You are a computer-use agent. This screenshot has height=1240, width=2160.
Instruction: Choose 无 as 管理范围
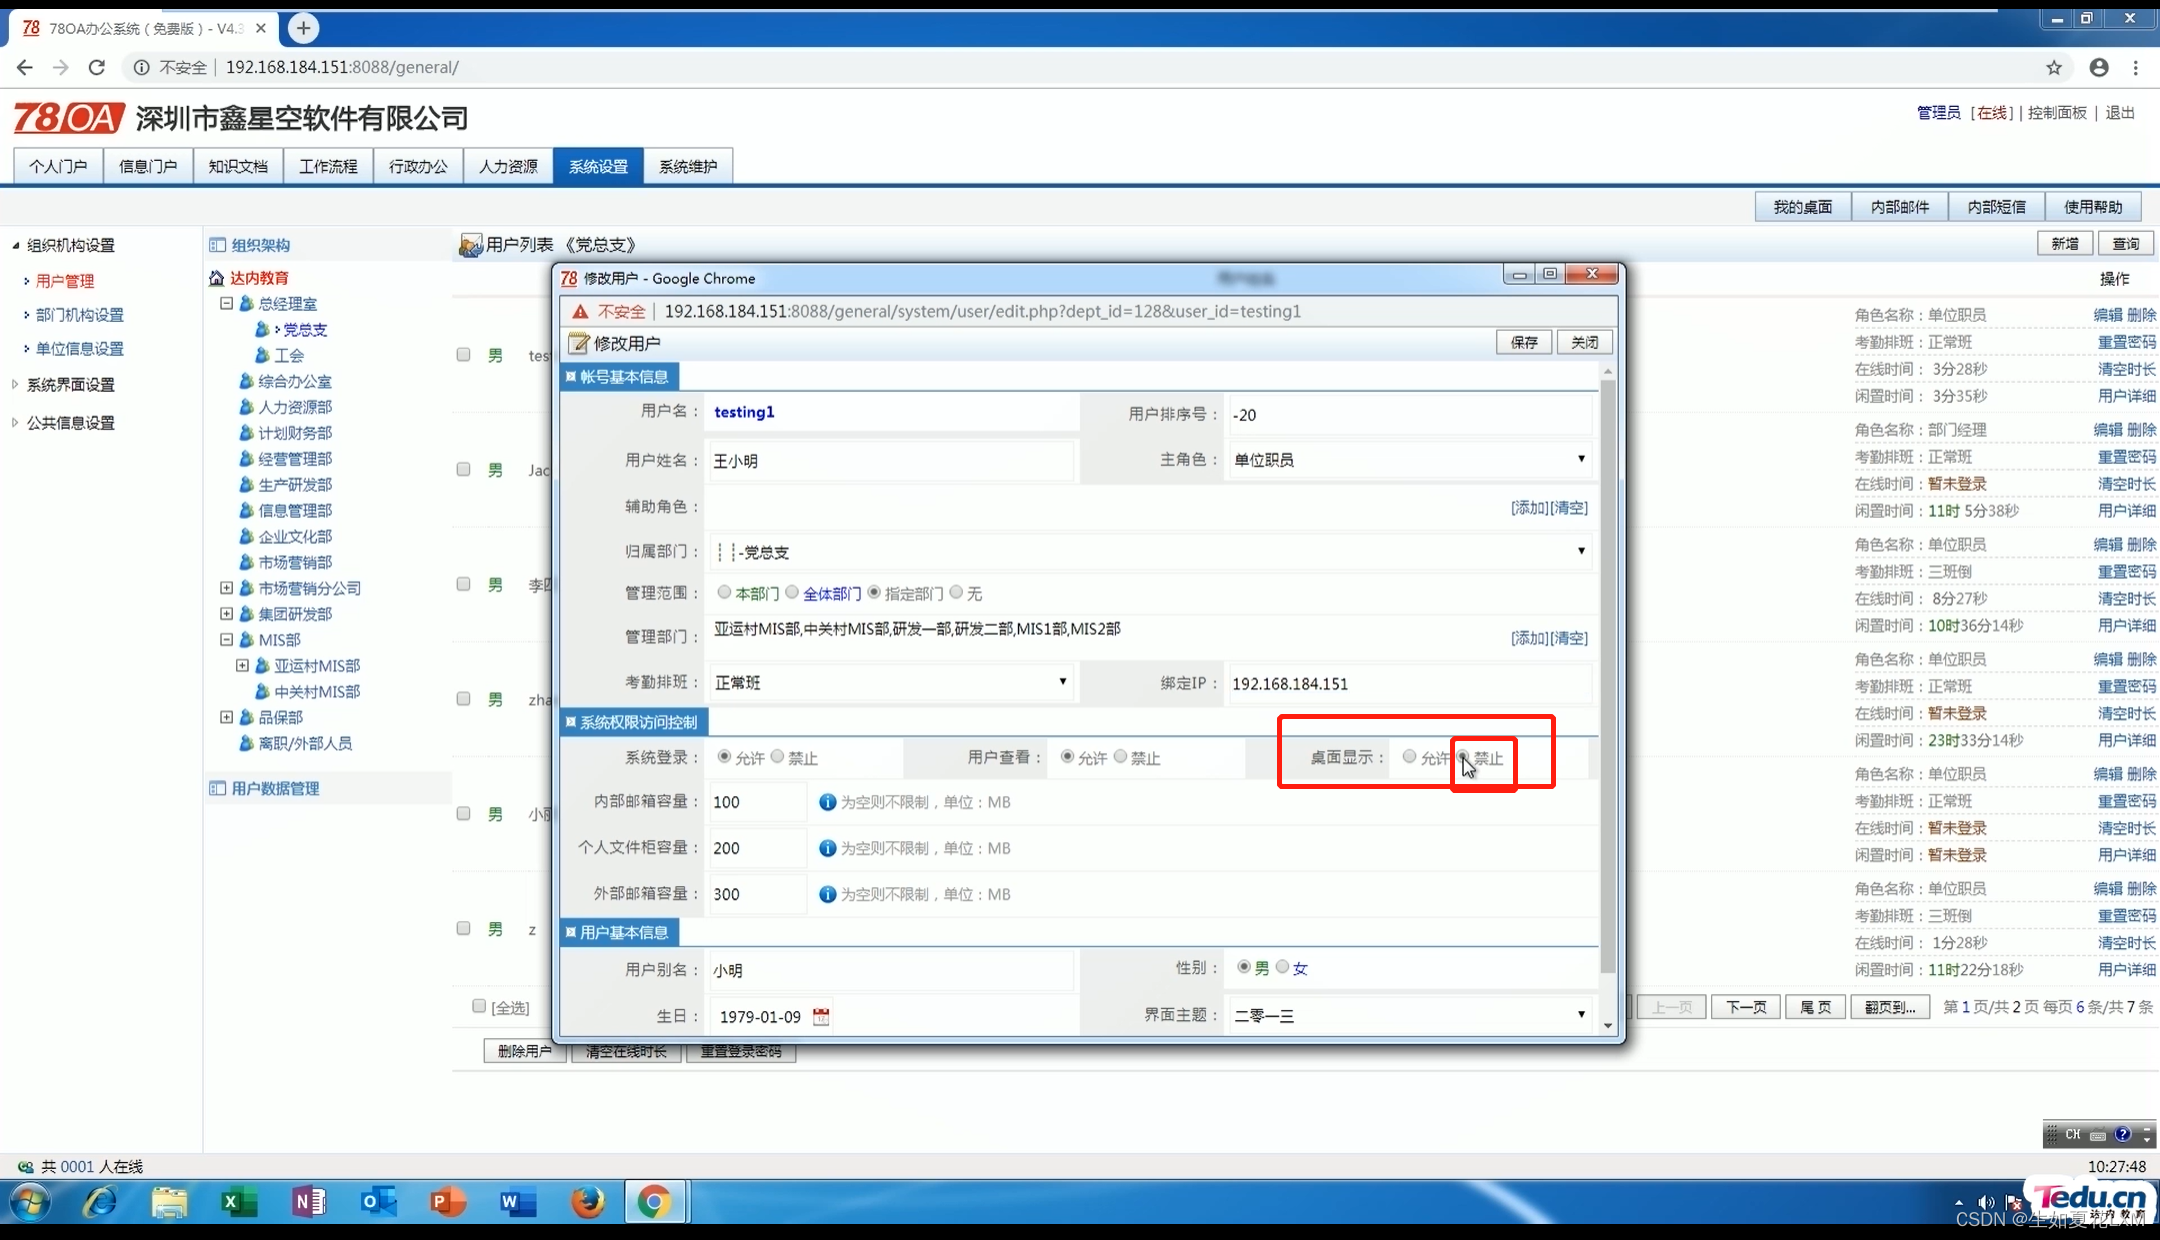point(956,592)
